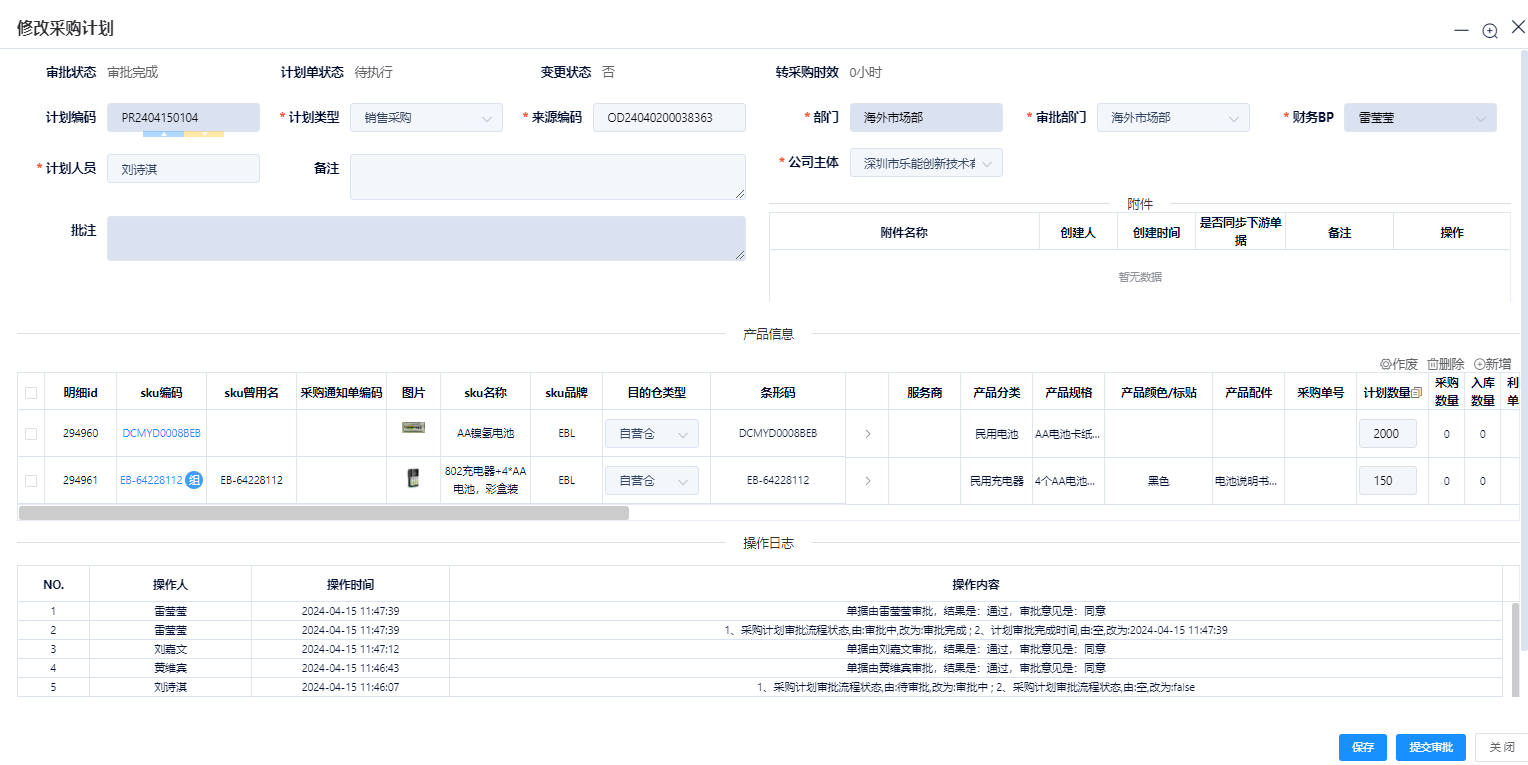Click the 保存 save button

[x=1362, y=747]
